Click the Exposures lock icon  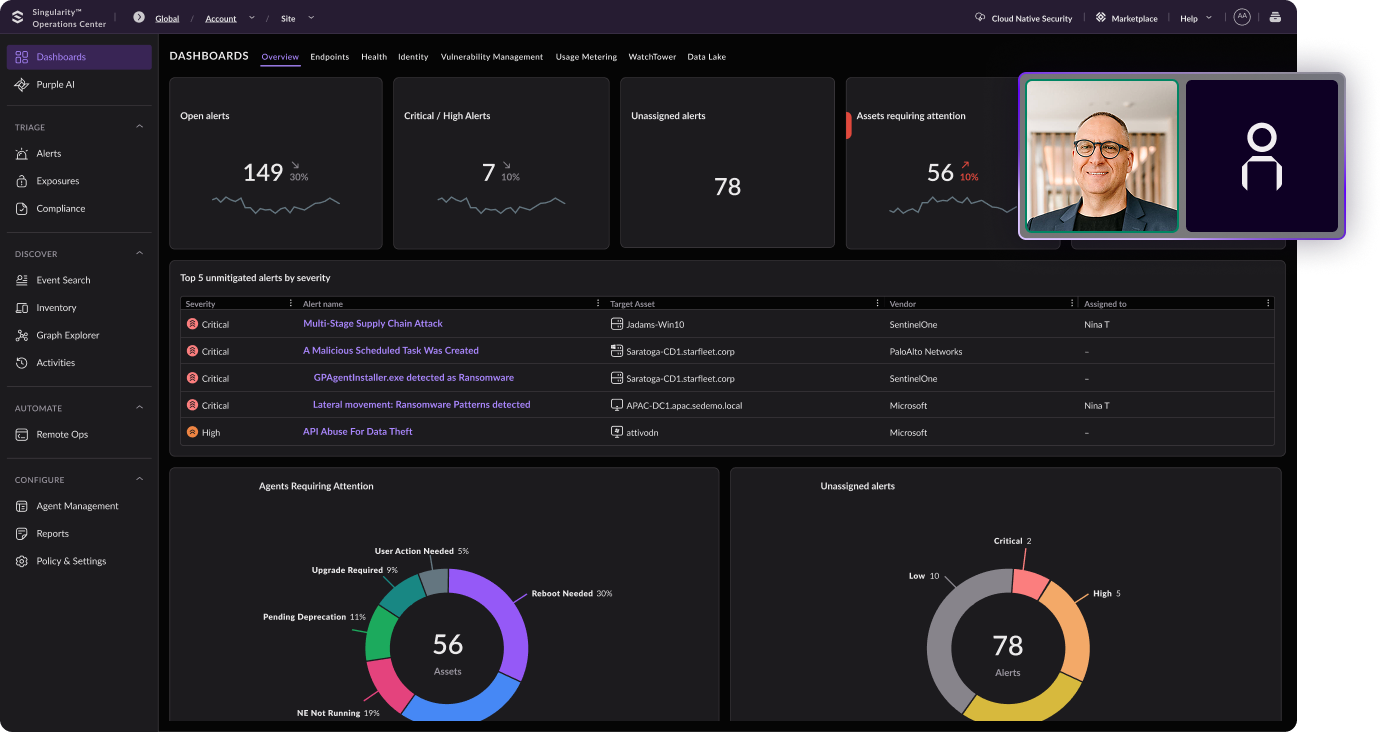point(22,181)
